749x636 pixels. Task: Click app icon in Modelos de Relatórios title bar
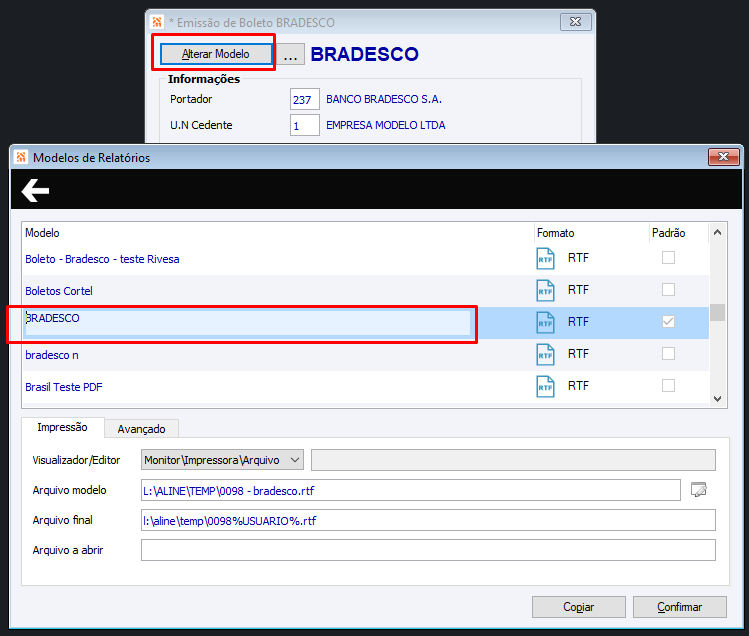(x=21, y=157)
